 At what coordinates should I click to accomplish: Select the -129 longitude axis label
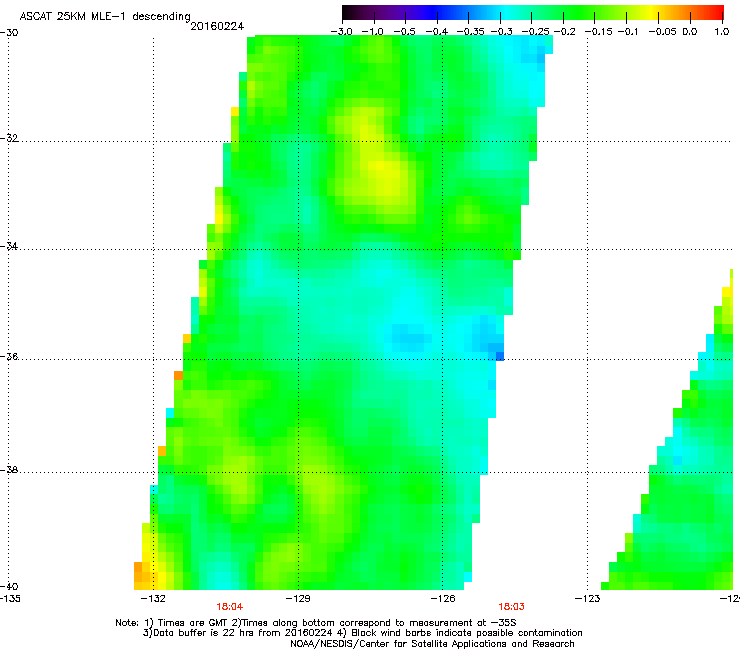pyautogui.click(x=298, y=599)
